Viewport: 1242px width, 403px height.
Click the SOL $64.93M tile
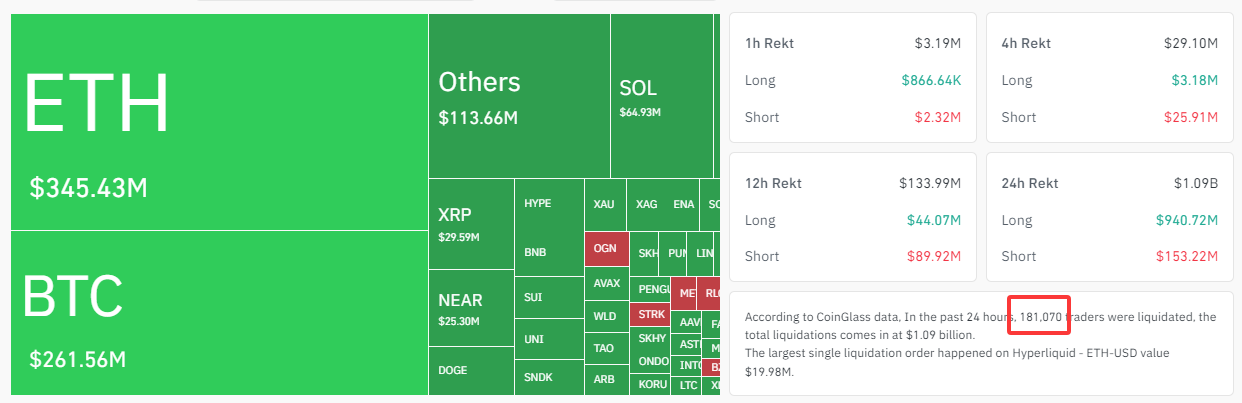663,95
